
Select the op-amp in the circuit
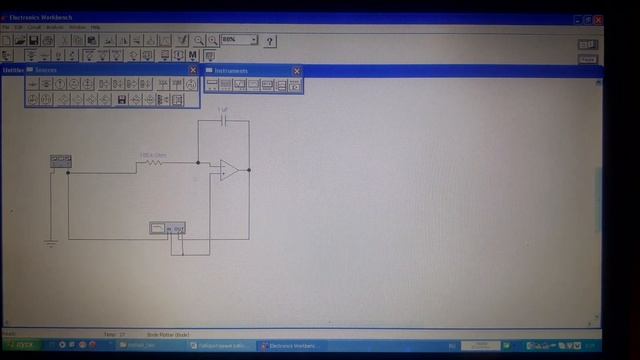[x=229, y=170]
